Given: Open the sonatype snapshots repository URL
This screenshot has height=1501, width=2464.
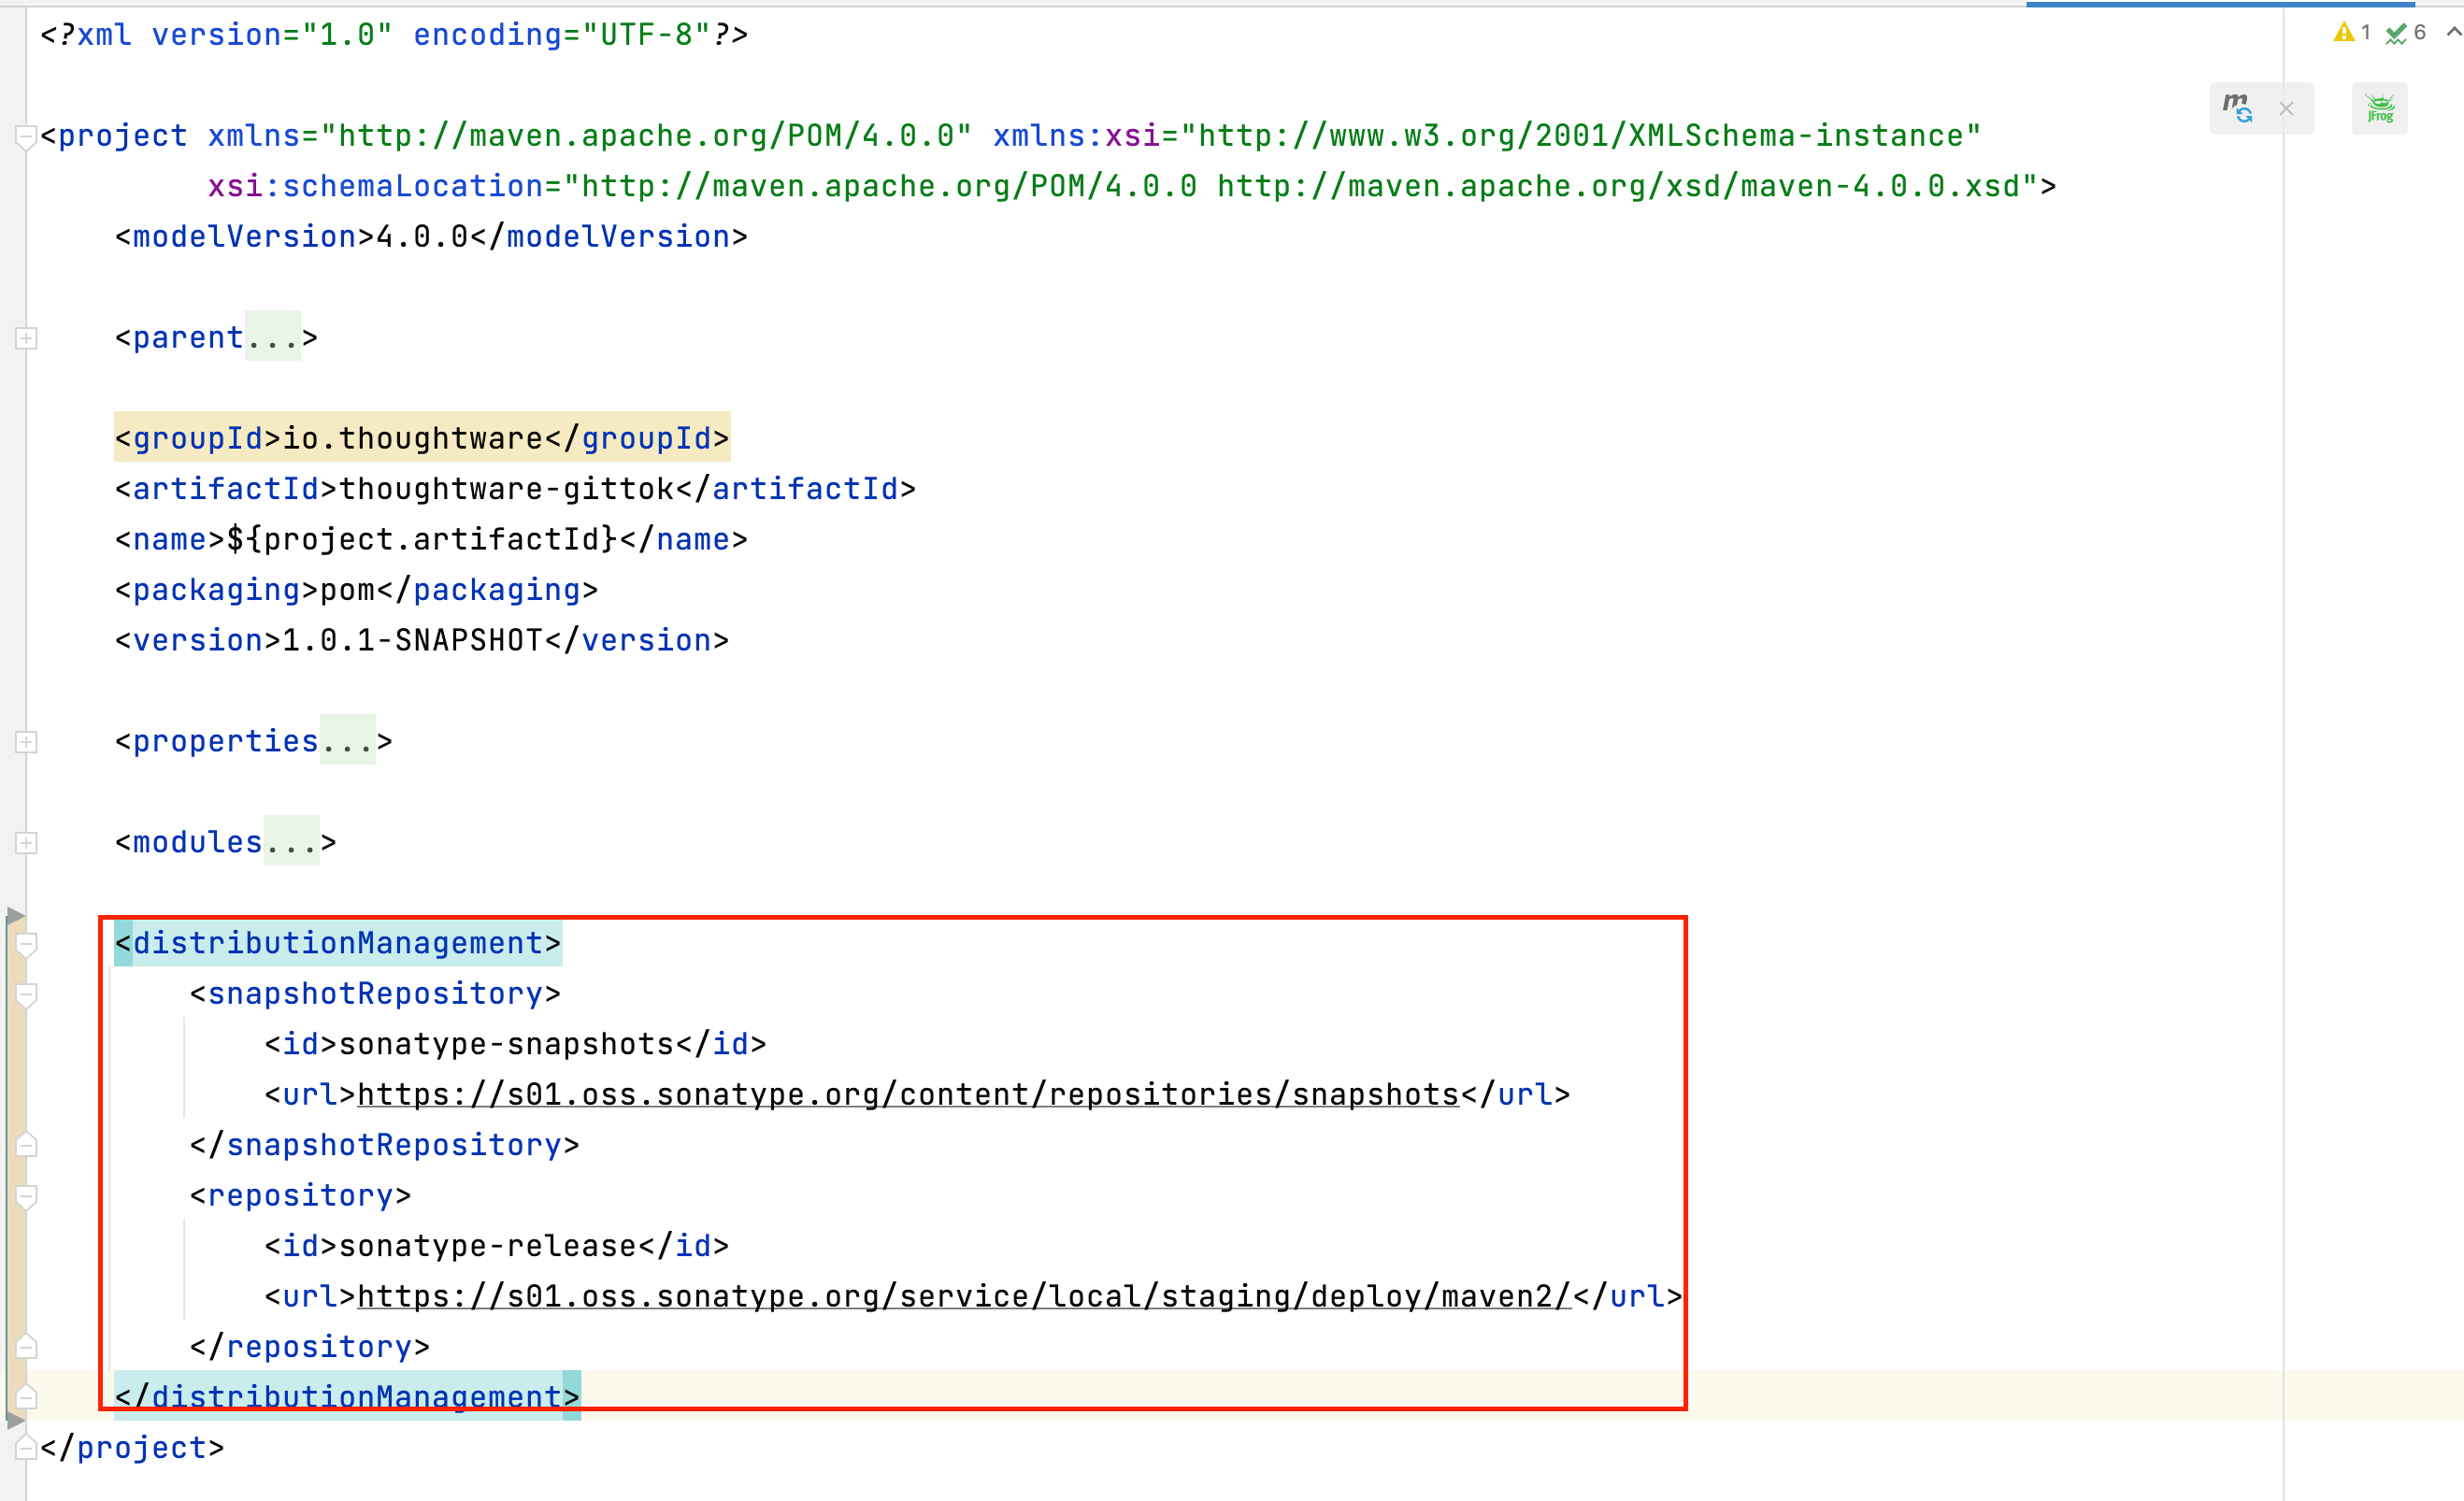Looking at the screenshot, I should 907,1095.
